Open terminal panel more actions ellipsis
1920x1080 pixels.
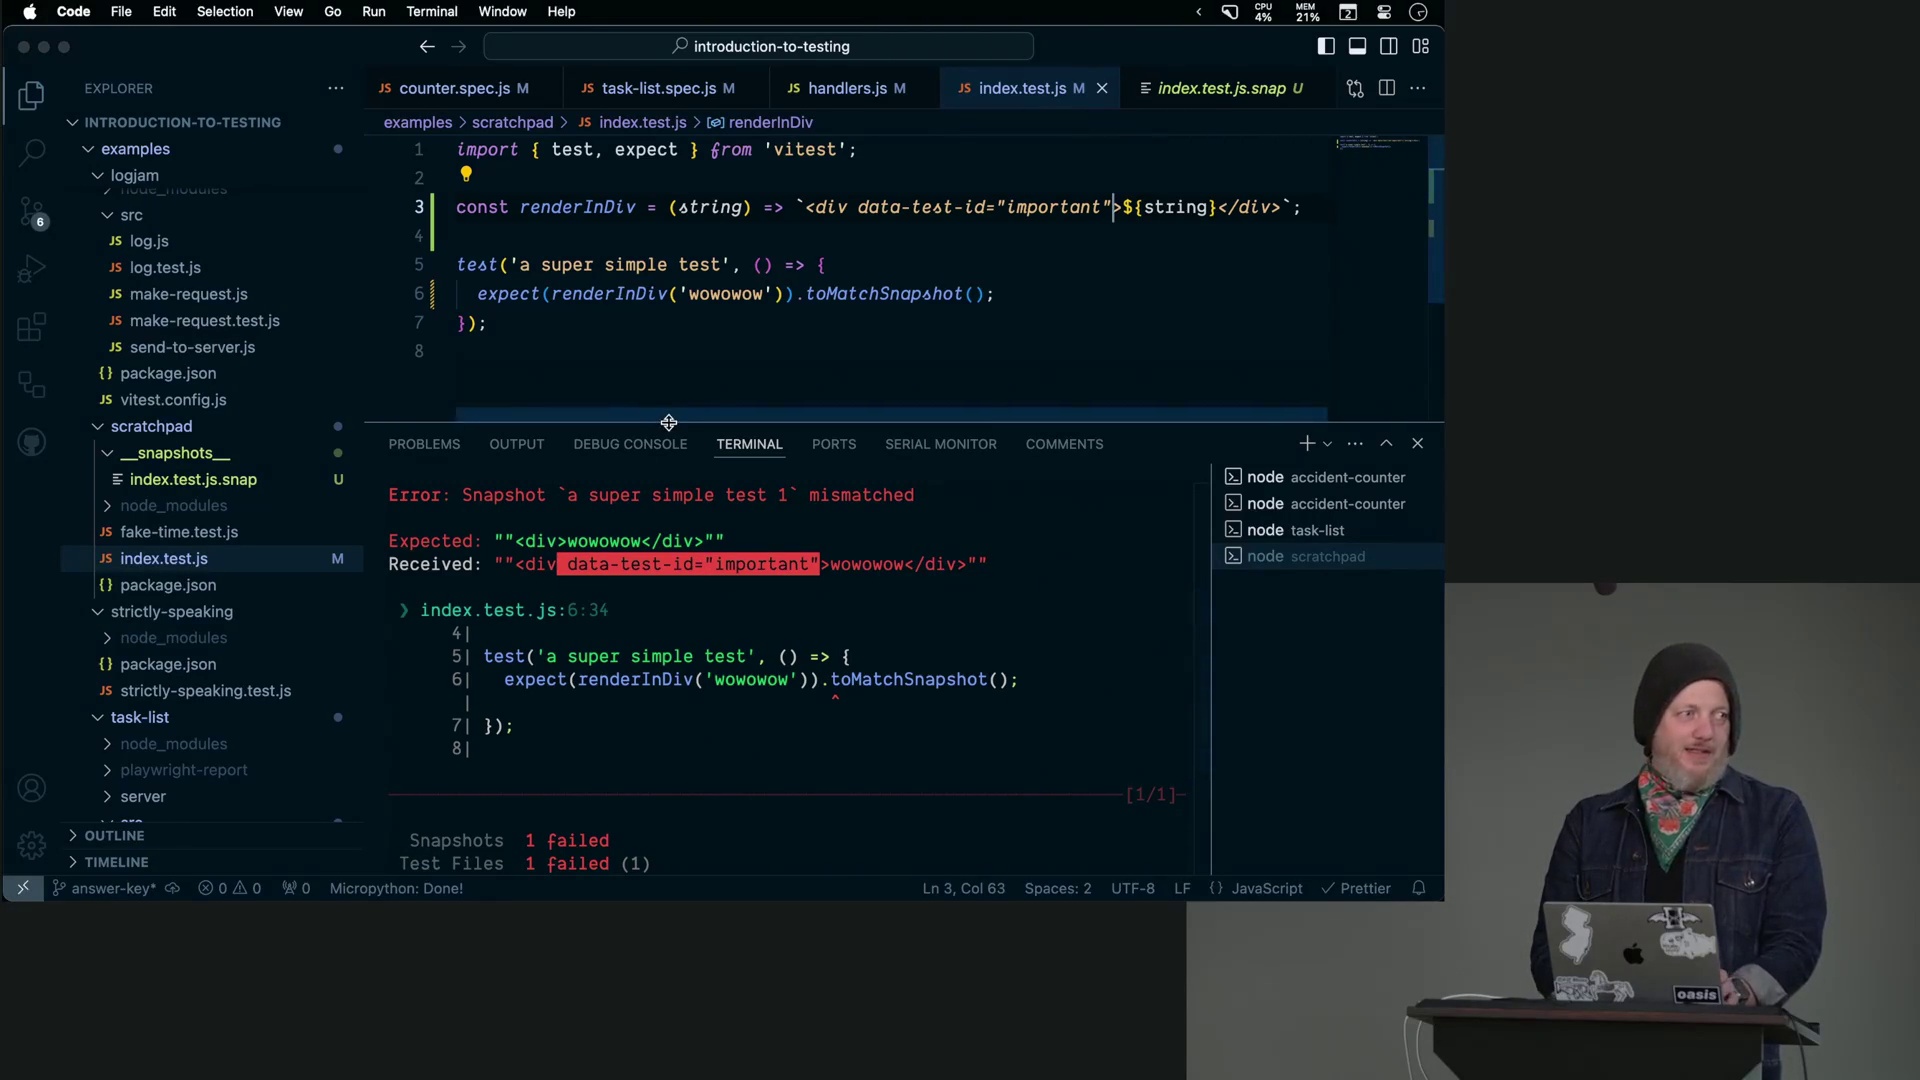1355,443
